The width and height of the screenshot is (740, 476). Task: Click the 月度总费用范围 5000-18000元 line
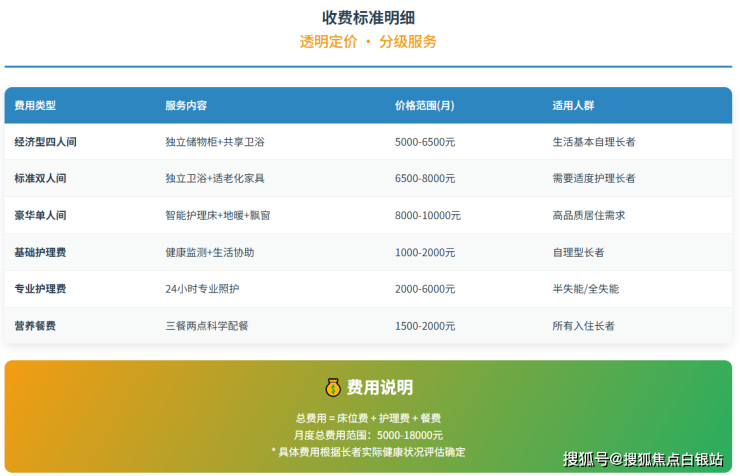click(x=368, y=435)
